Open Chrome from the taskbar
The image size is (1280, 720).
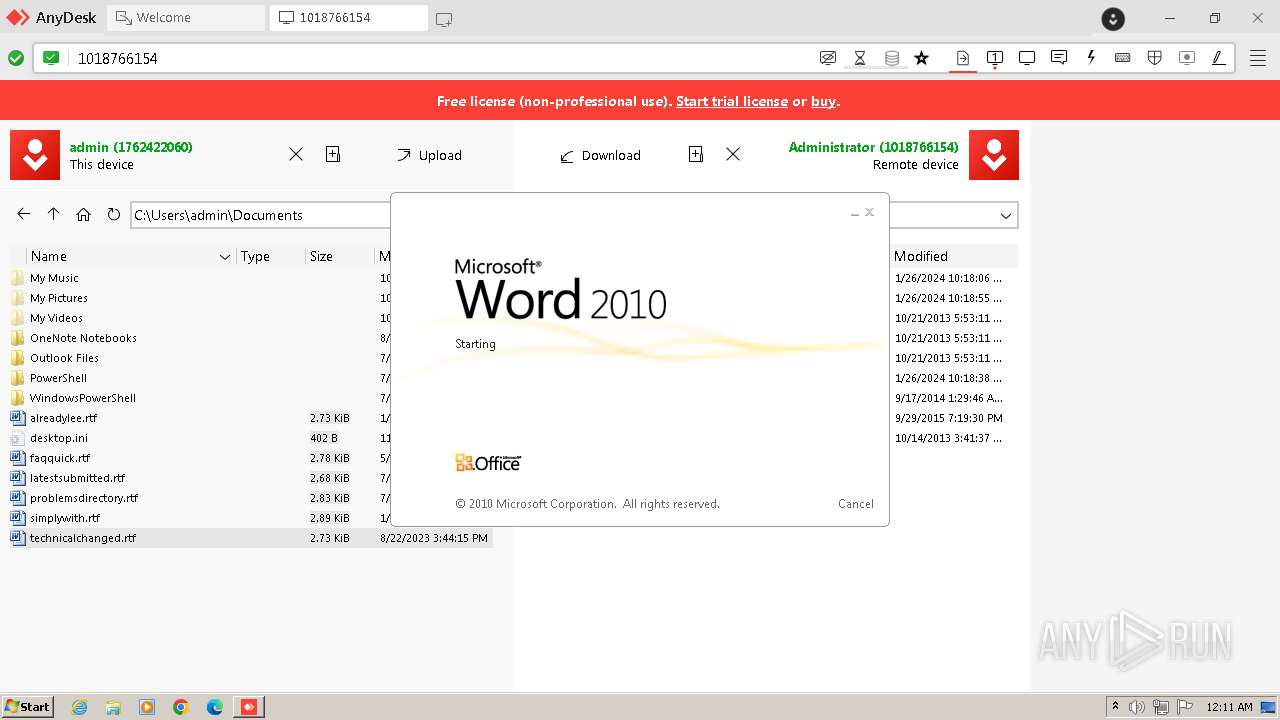(181, 707)
